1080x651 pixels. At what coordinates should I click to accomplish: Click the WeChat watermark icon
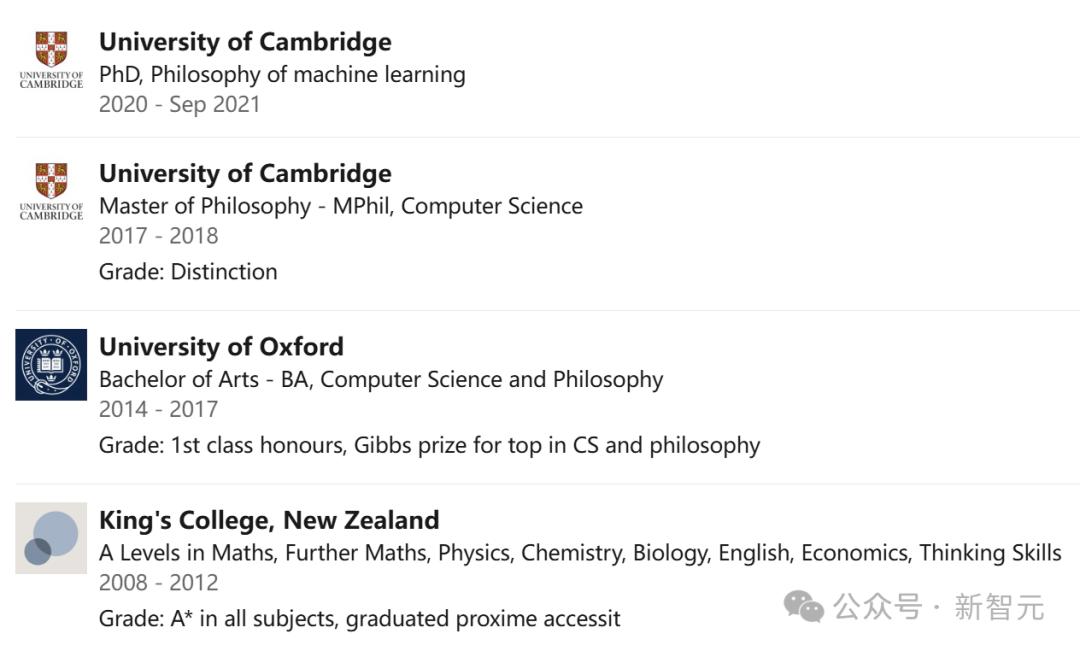coord(804,605)
